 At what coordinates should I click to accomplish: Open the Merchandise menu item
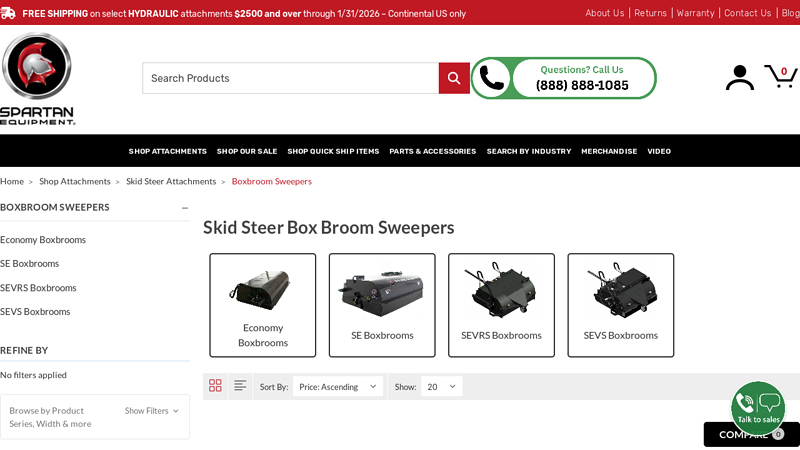pyautogui.click(x=609, y=152)
